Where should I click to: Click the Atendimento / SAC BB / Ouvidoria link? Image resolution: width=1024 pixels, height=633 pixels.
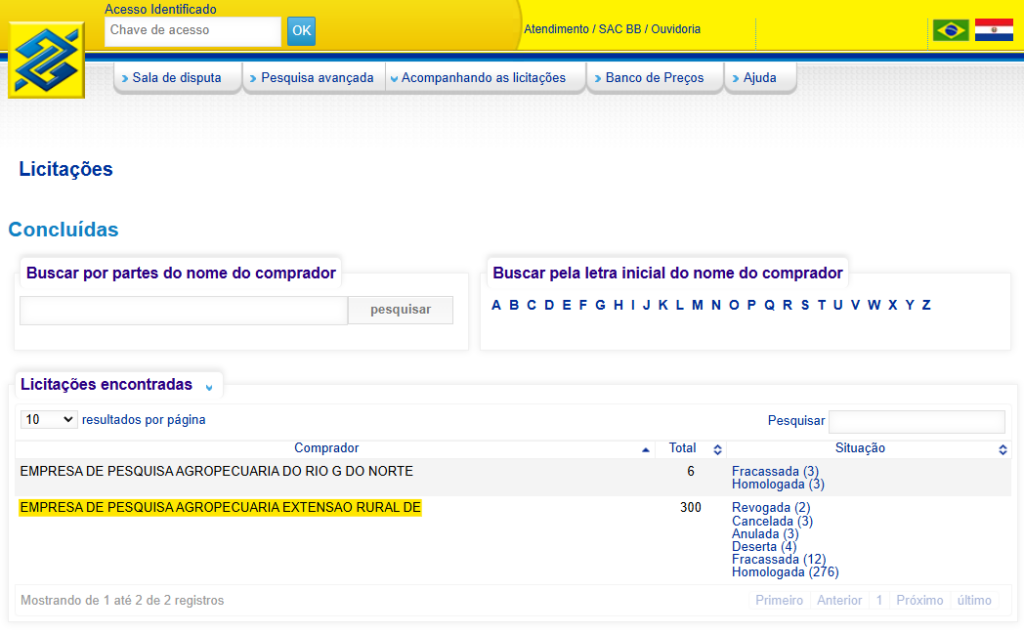(x=612, y=29)
